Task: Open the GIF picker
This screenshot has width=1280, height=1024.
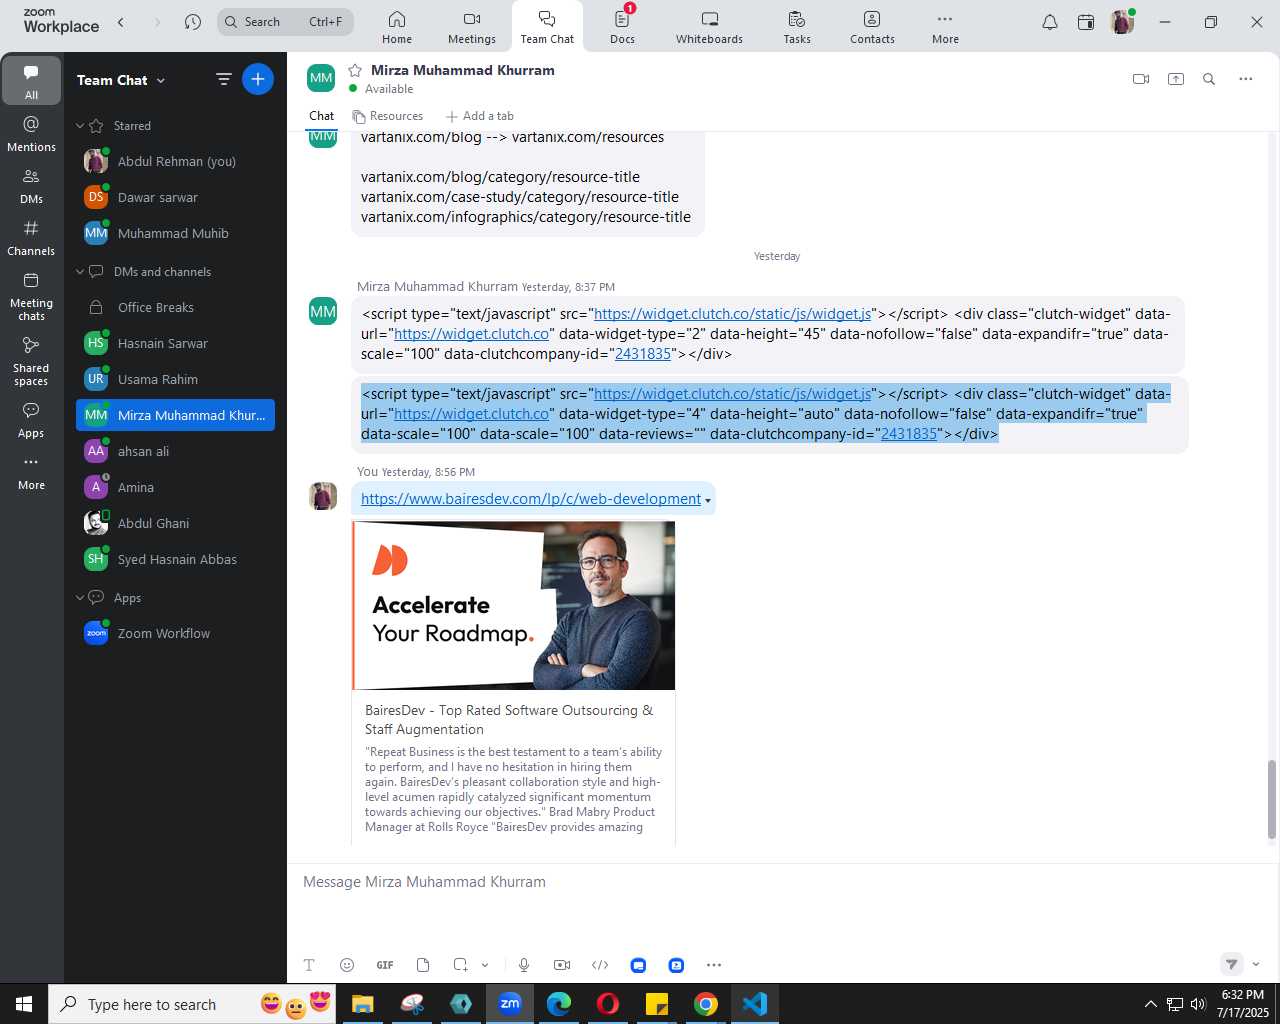Action: click(x=385, y=965)
